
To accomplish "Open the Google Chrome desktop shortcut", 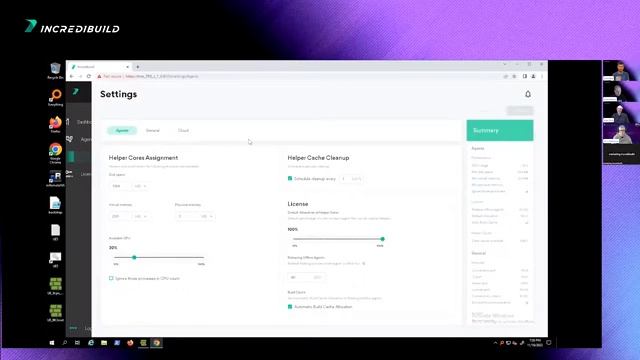I will pyautogui.click(x=55, y=153).
